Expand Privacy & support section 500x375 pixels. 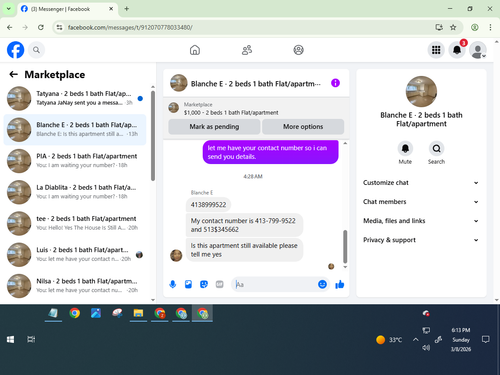click(x=421, y=240)
